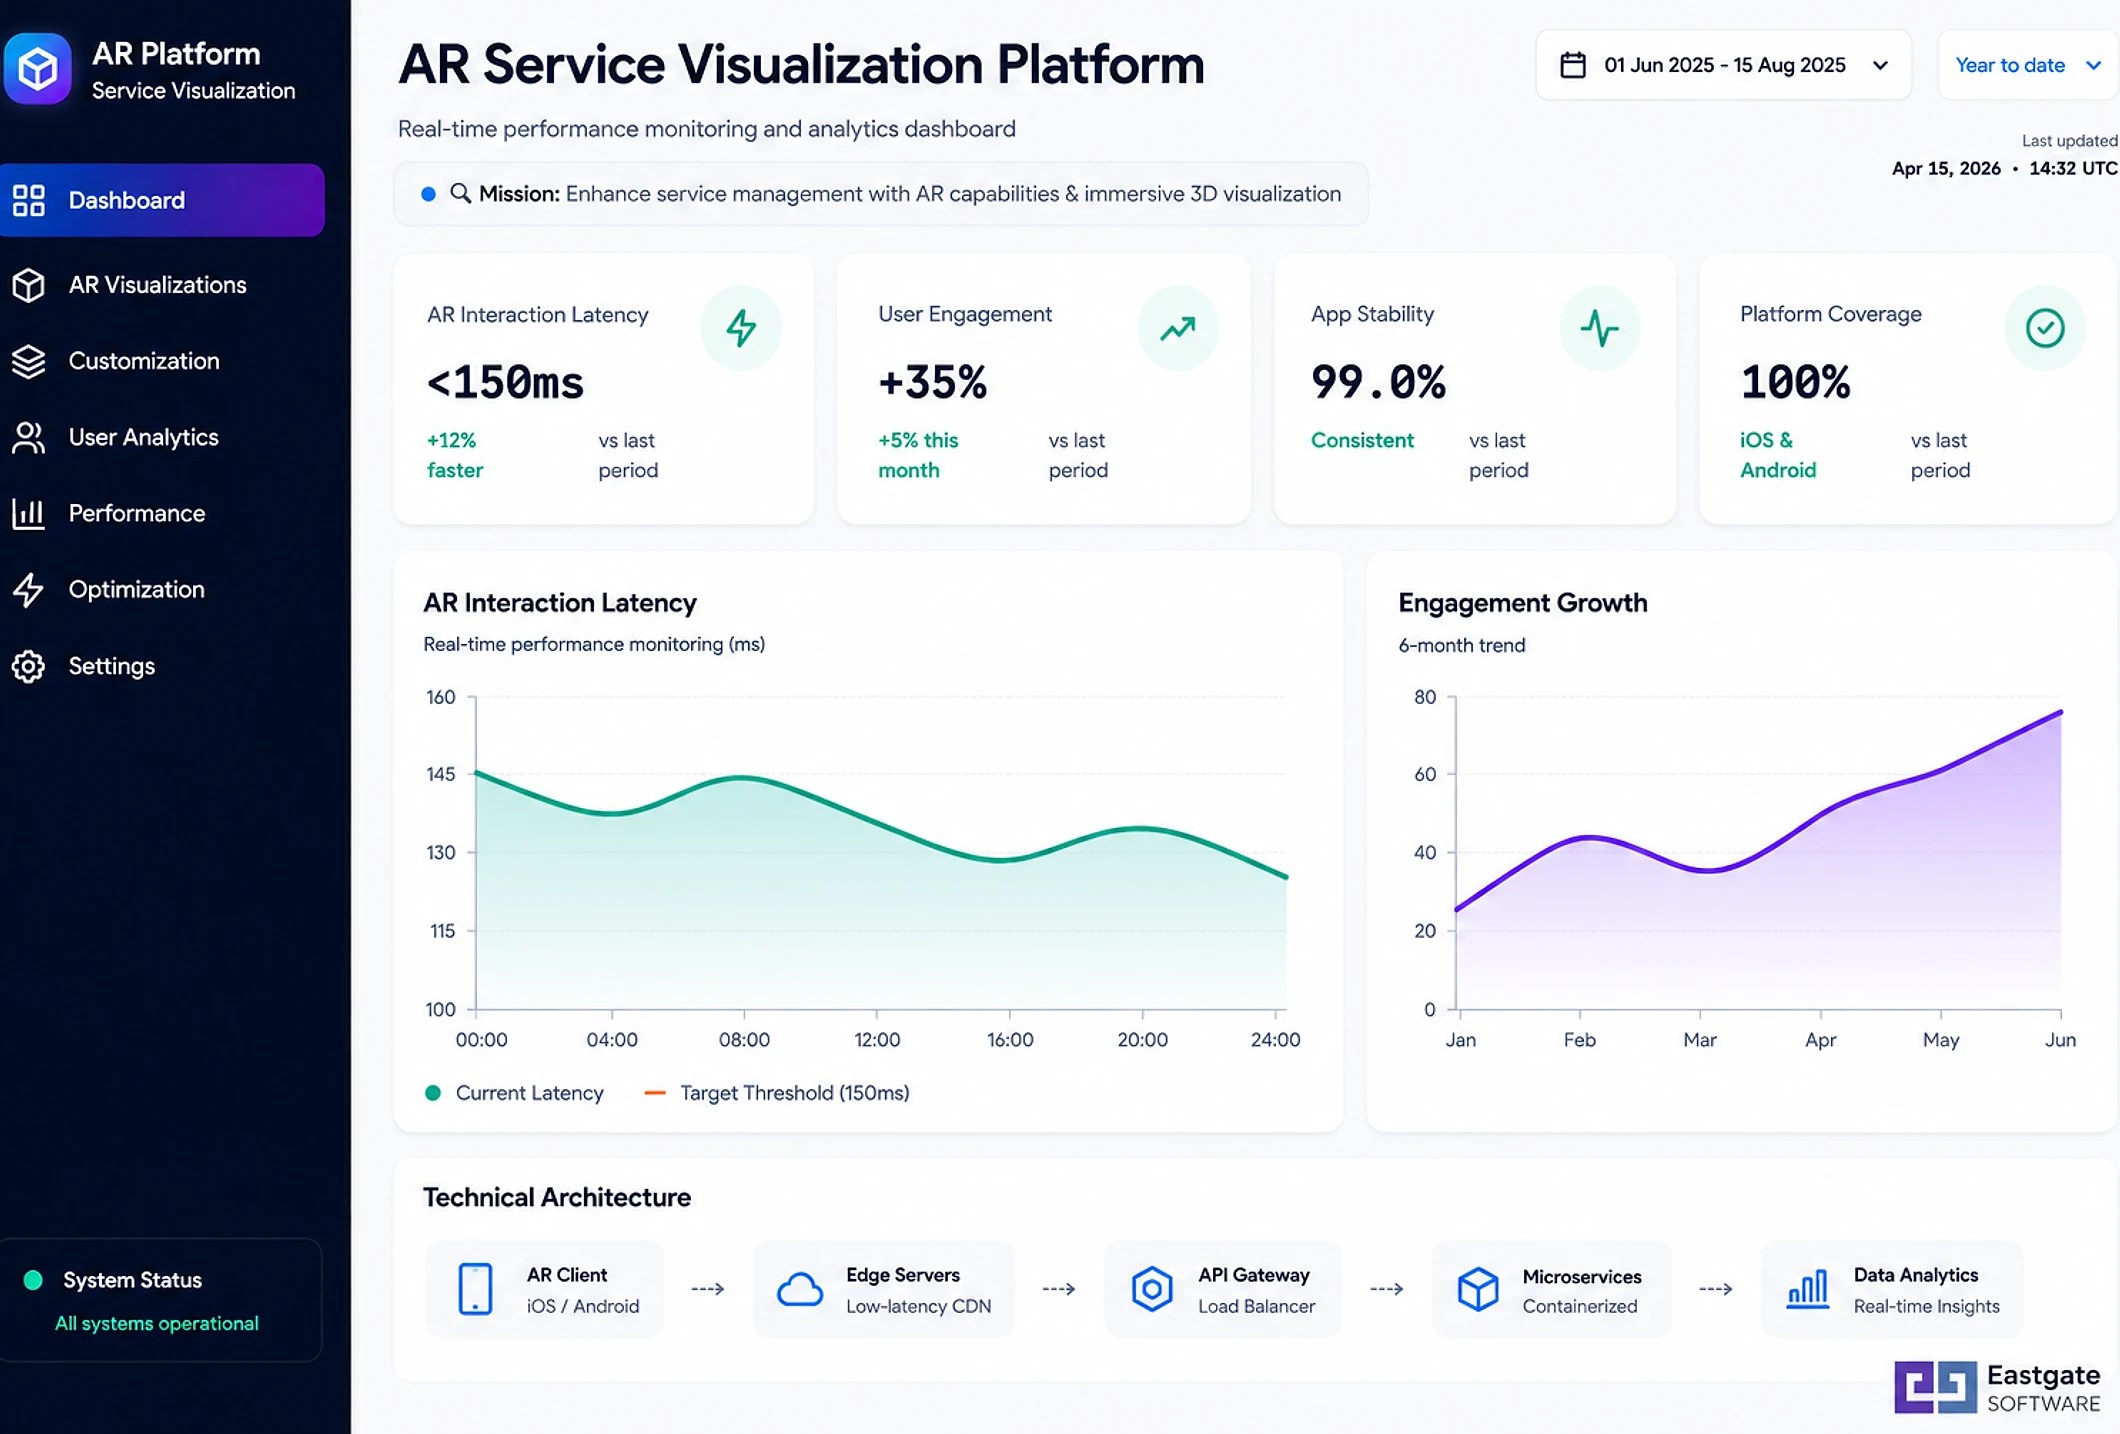2120x1434 pixels.
Task: Click the API Gateway hexagon icon
Action: pyautogui.click(x=1152, y=1288)
